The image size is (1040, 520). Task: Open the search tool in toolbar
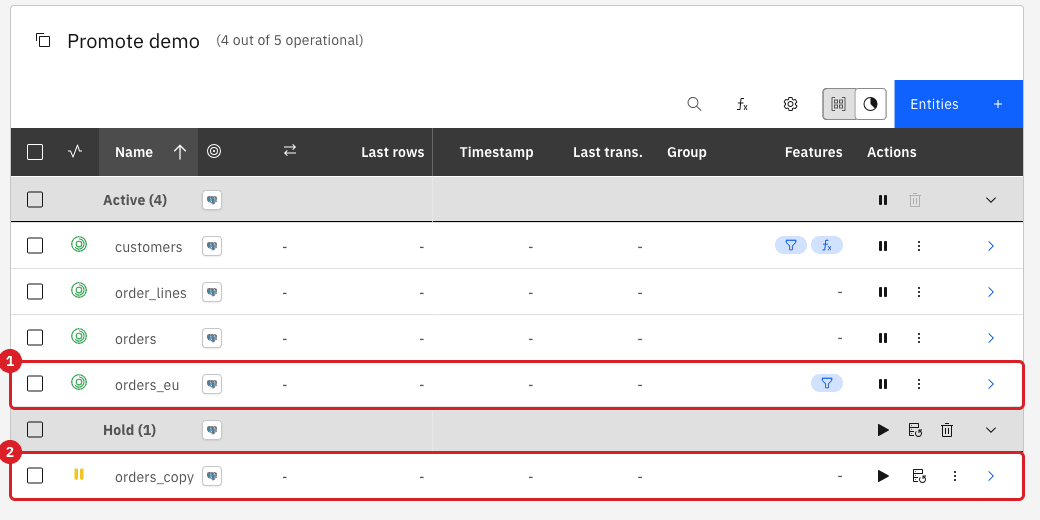[x=694, y=104]
